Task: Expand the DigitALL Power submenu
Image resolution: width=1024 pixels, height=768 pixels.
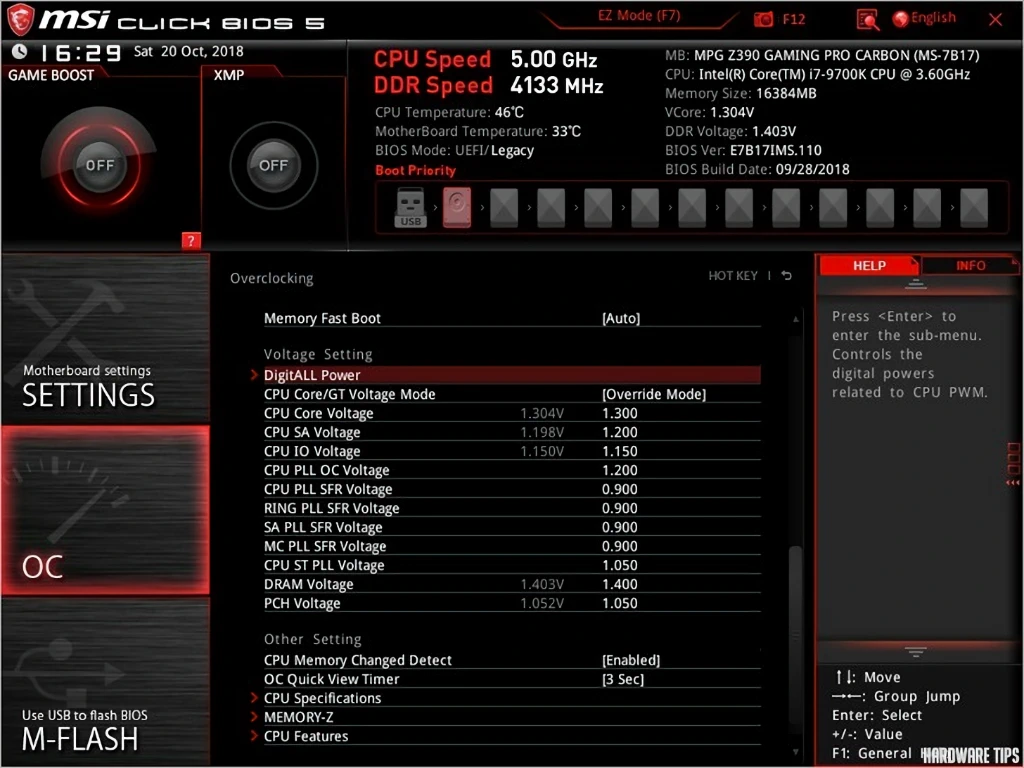Action: [x=512, y=375]
